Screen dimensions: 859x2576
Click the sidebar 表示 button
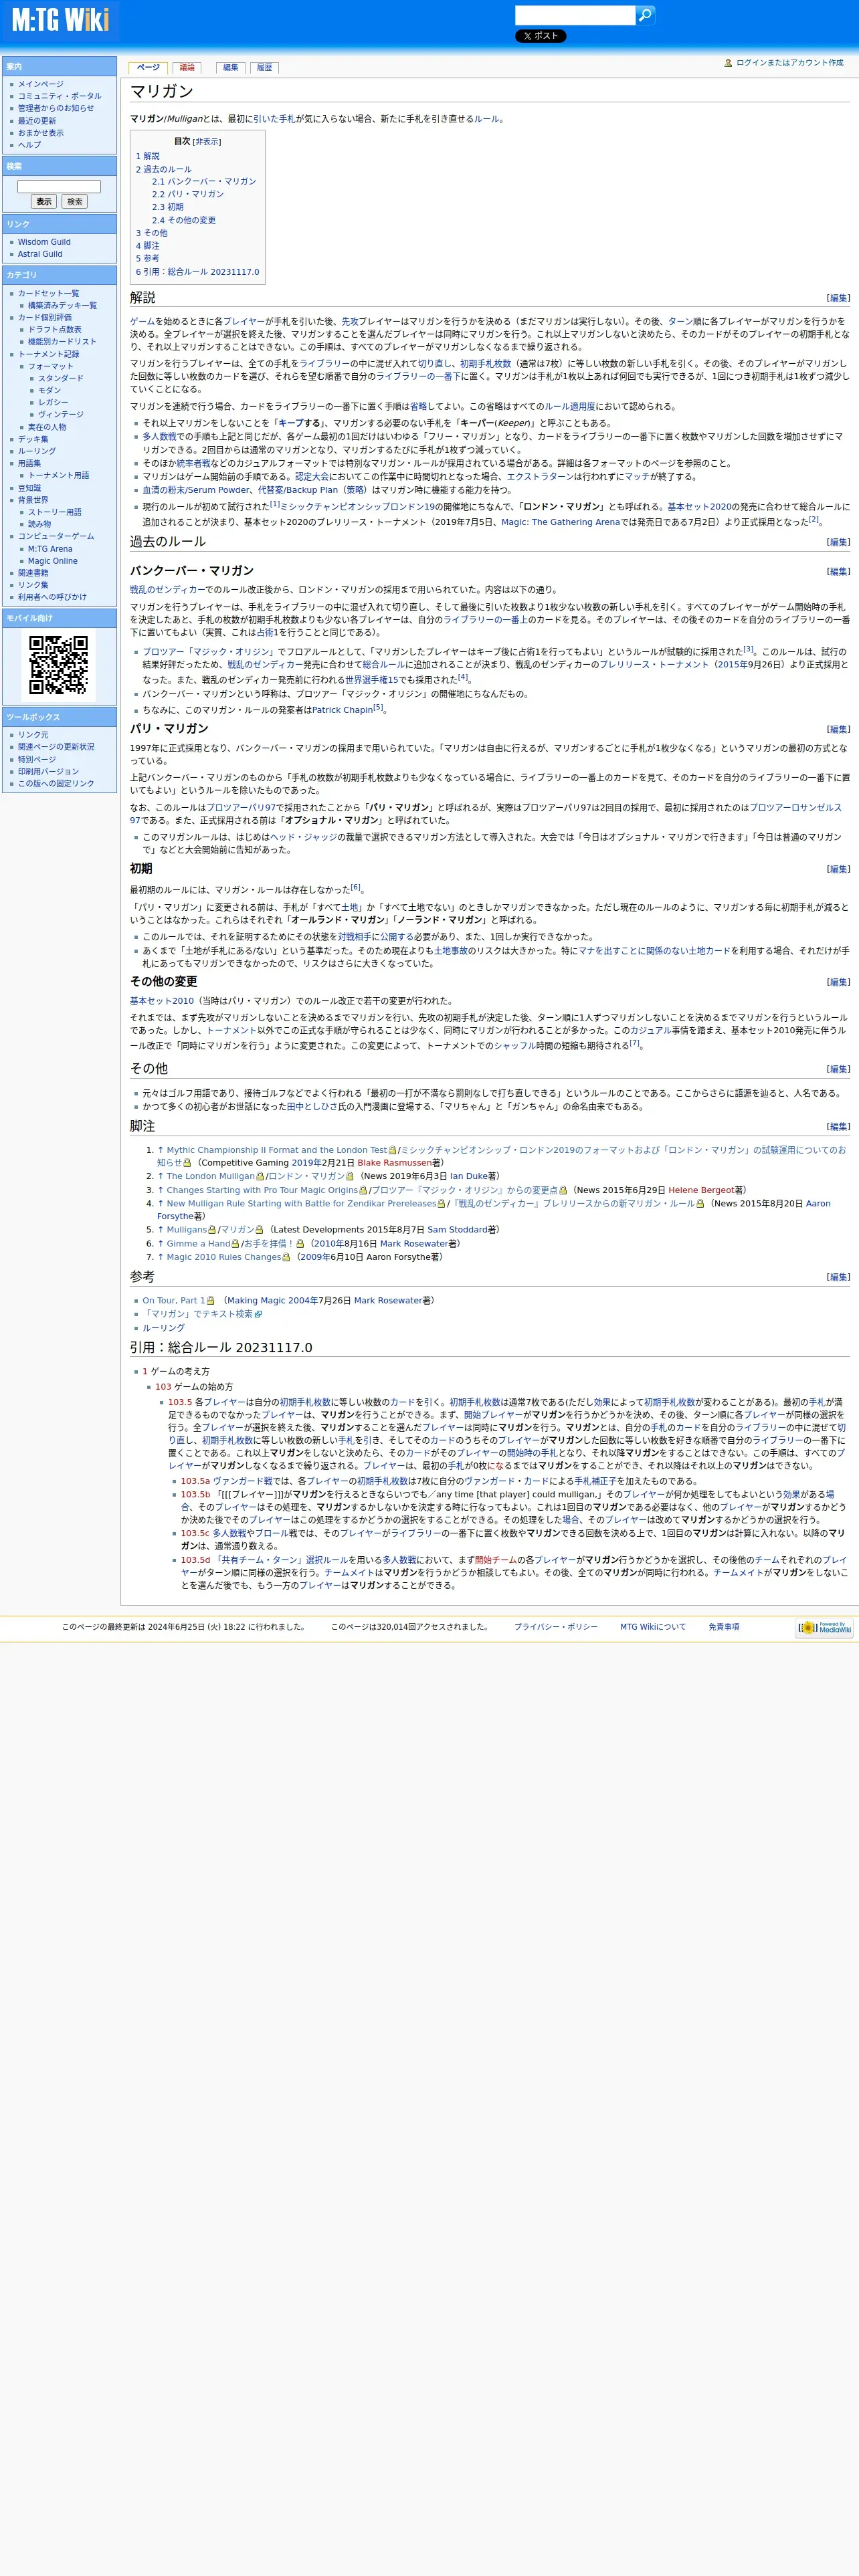(x=44, y=202)
